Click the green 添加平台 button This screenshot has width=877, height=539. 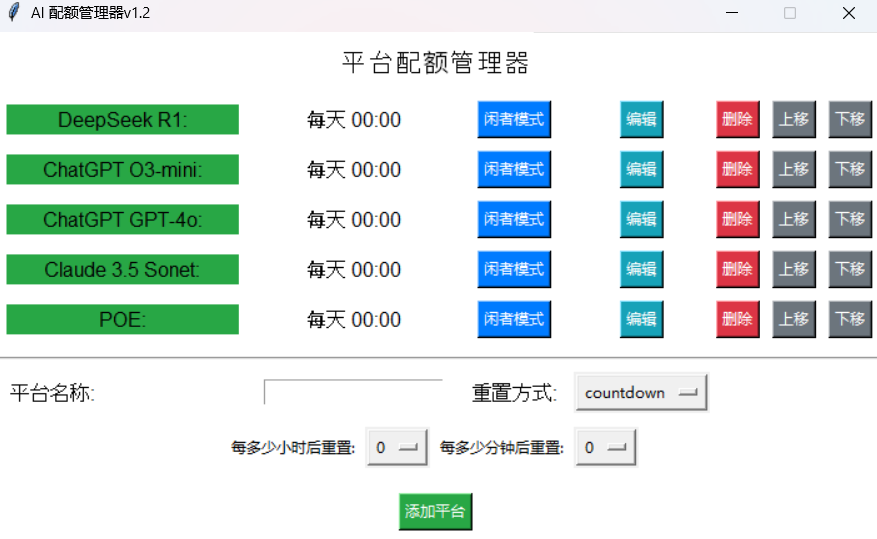(x=435, y=511)
